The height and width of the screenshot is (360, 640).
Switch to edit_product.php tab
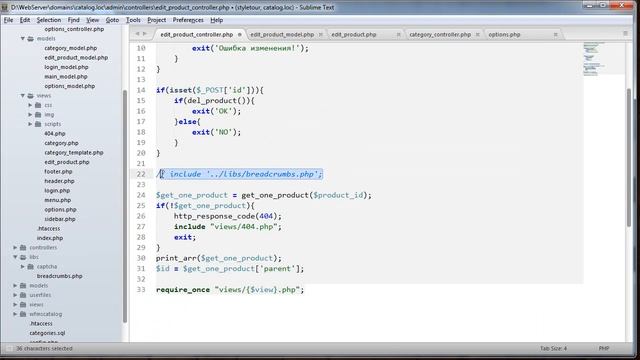coord(353,35)
